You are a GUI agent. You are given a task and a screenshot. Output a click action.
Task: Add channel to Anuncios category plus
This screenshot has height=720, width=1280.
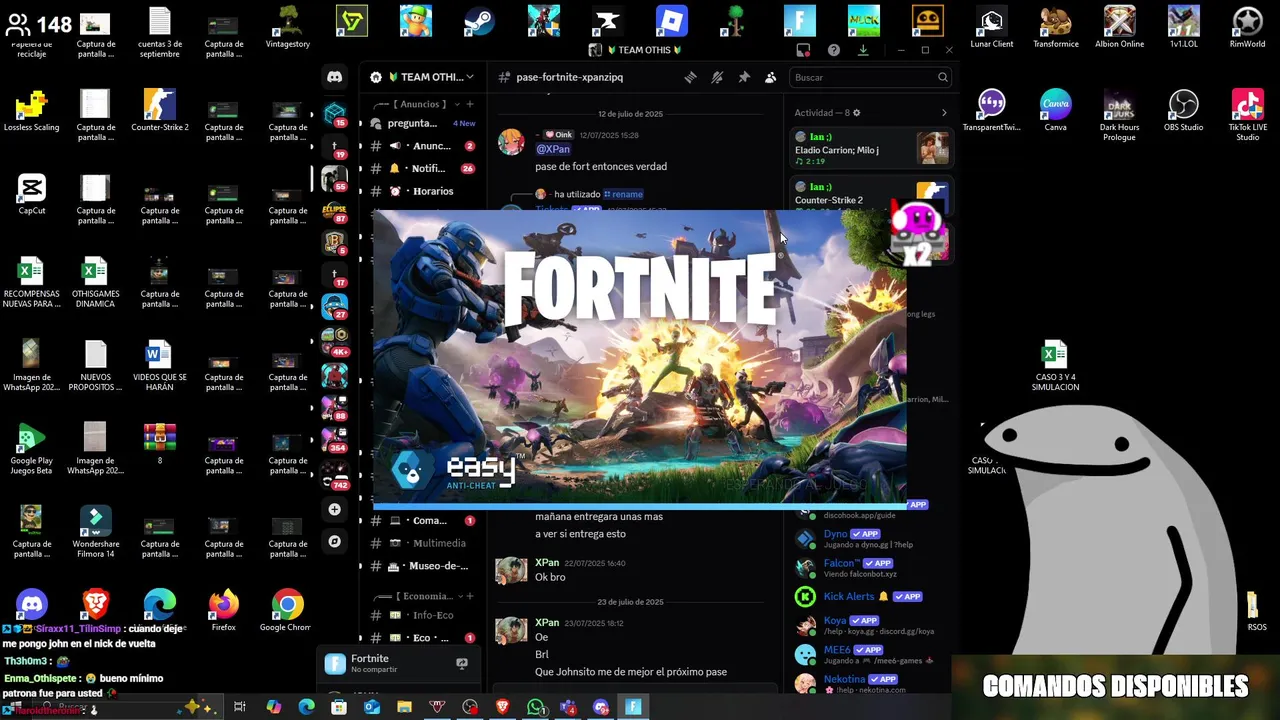coord(470,104)
